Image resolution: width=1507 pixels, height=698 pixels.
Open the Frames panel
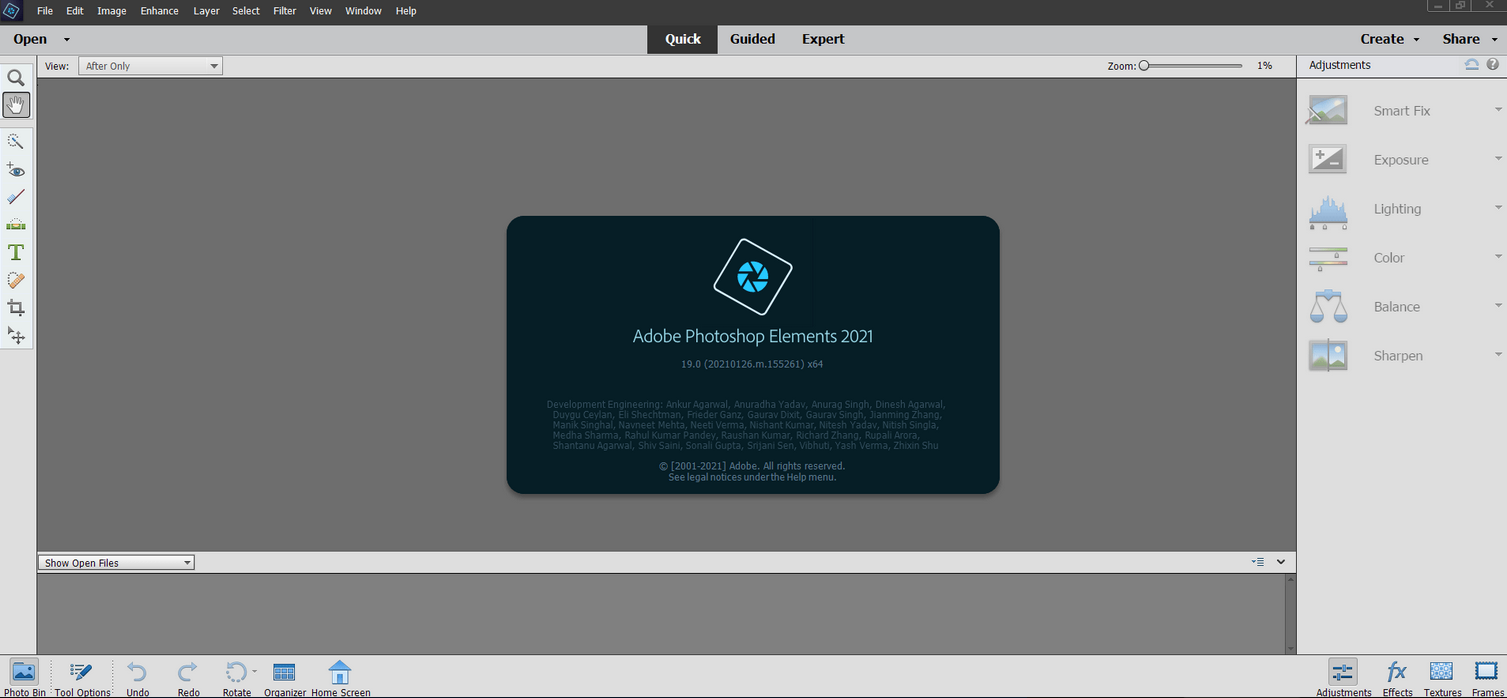coord(1487,677)
